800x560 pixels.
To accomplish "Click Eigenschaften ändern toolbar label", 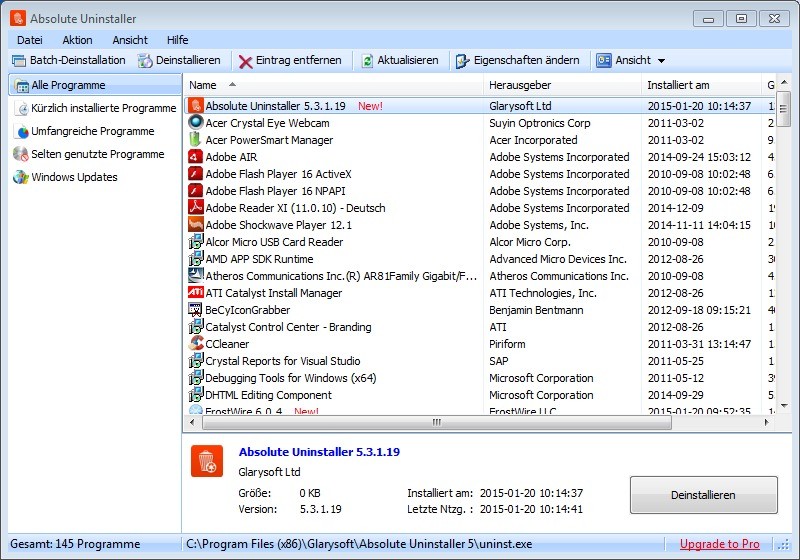I will [x=527, y=60].
